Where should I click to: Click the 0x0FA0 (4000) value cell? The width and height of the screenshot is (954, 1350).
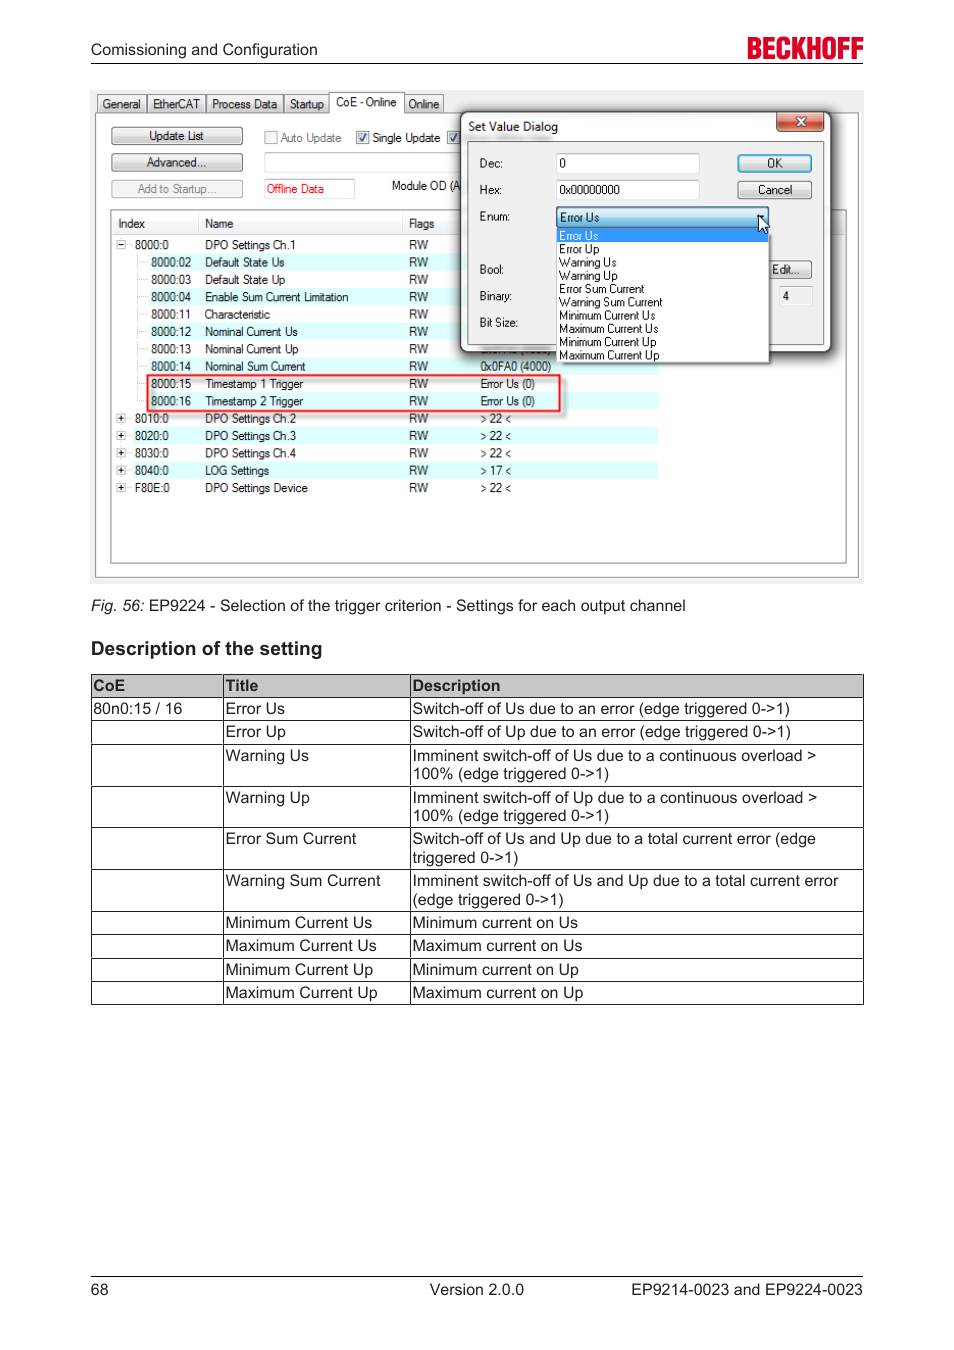(x=516, y=367)
